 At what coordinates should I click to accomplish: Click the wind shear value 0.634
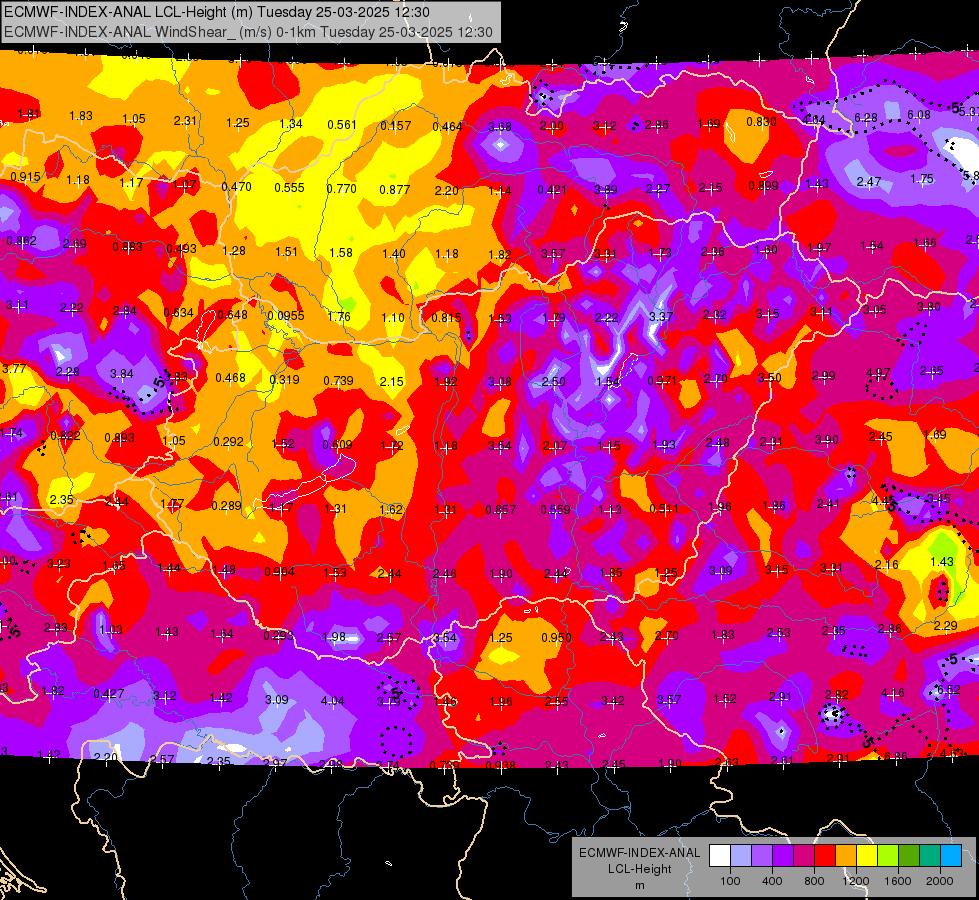coord(179,312)
